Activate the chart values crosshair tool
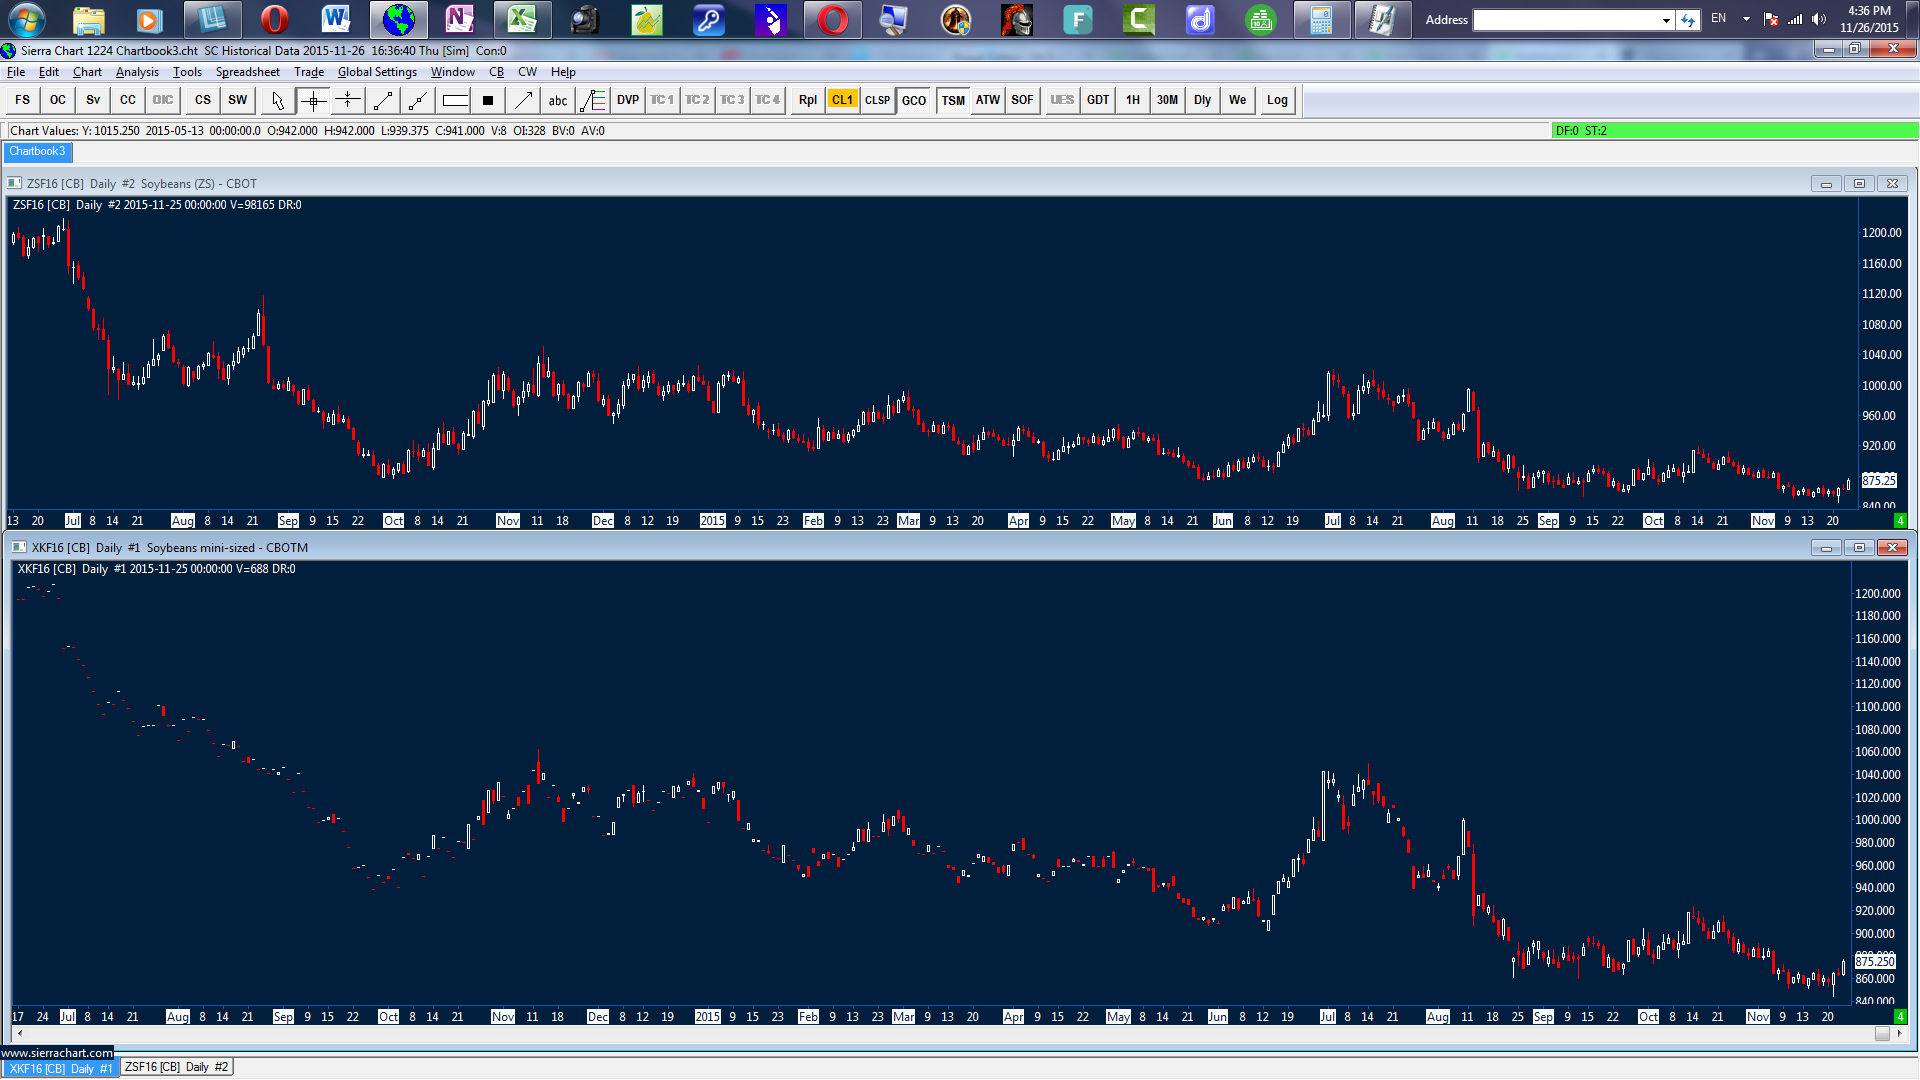Image resolution: width=1920 pixels, height=1080 pixels. click(x=313, y=100)
